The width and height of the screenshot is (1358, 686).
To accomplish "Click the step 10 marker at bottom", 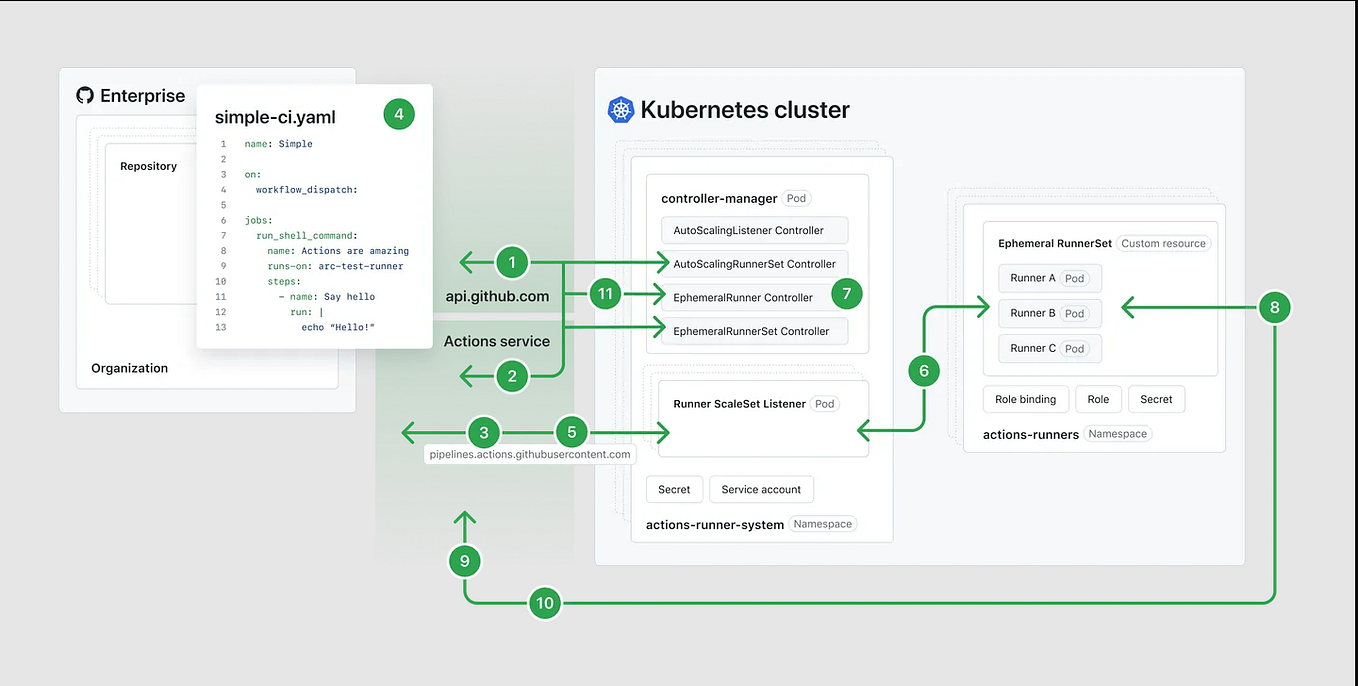I will click(545, 603).
